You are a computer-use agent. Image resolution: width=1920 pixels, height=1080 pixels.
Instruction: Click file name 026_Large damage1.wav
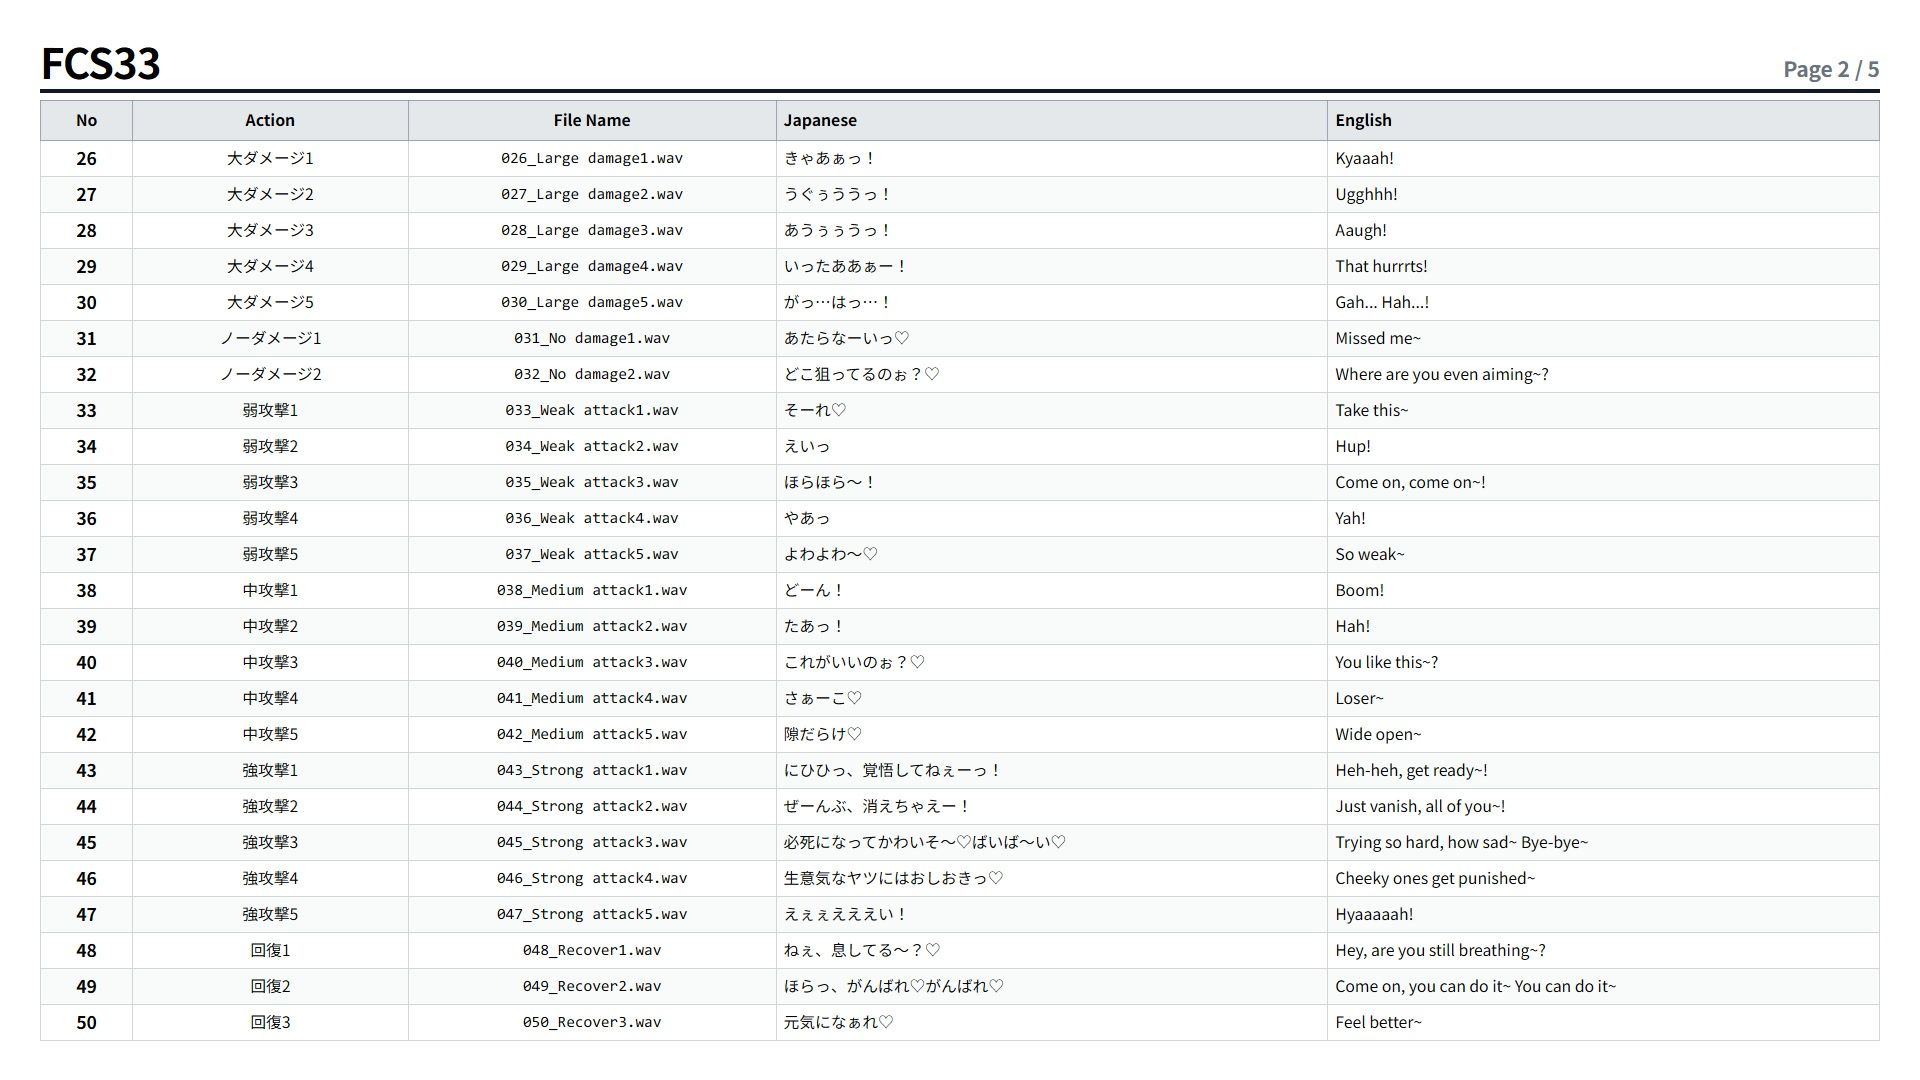[x=592, y=158]
